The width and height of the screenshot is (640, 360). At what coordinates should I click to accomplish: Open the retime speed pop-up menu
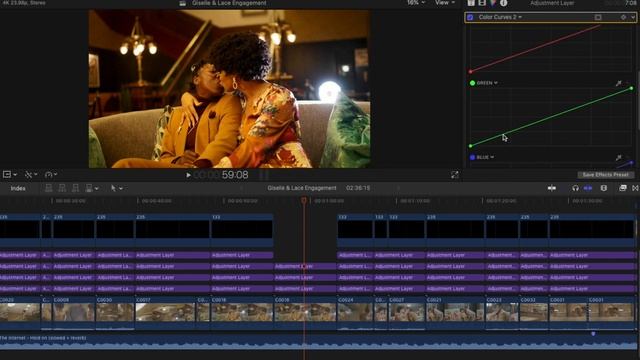point(51,175)
